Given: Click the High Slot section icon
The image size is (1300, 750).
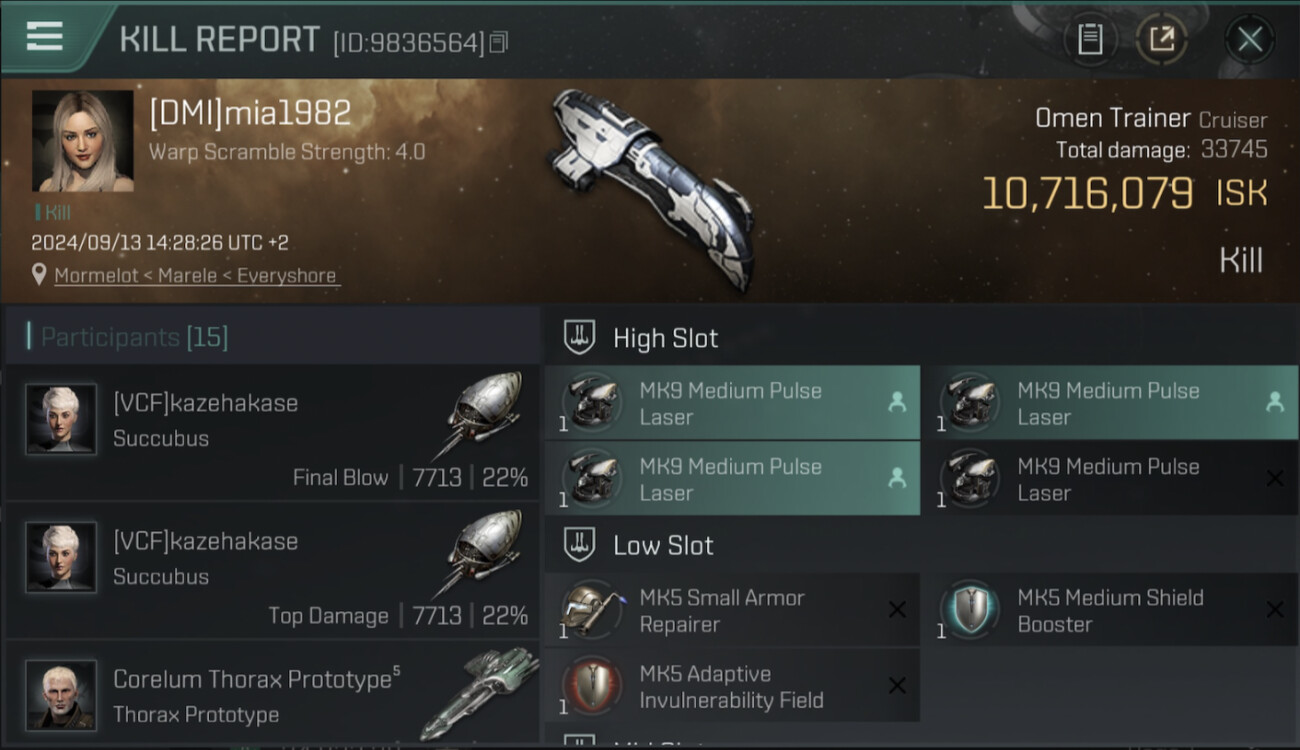Looking at the screenshot, I should [580, 337].
